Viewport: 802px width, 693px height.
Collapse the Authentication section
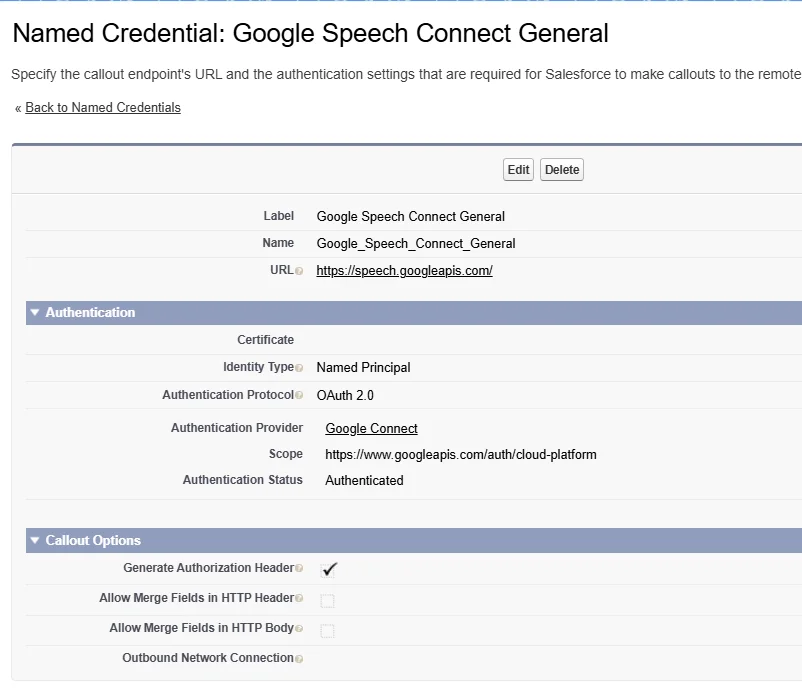pyautogui.click(x=35, y=313)
